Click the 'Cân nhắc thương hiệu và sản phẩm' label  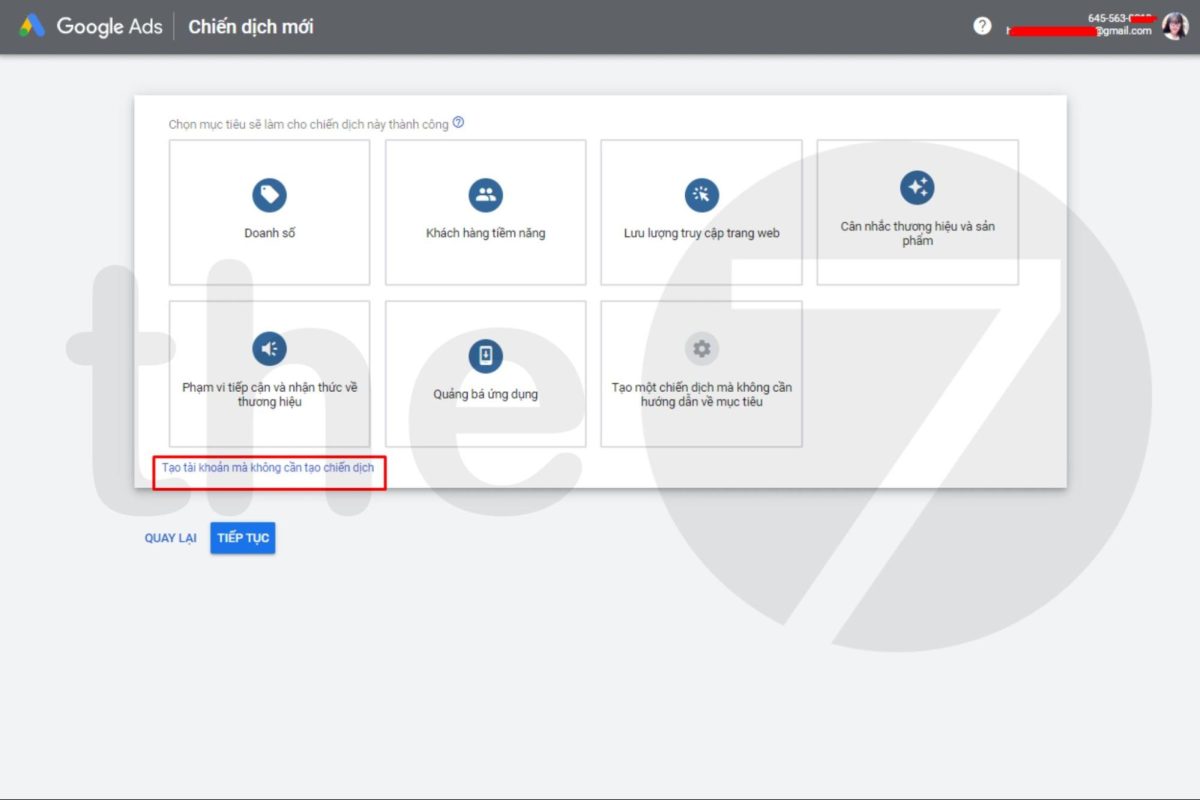tap(917, 233)
